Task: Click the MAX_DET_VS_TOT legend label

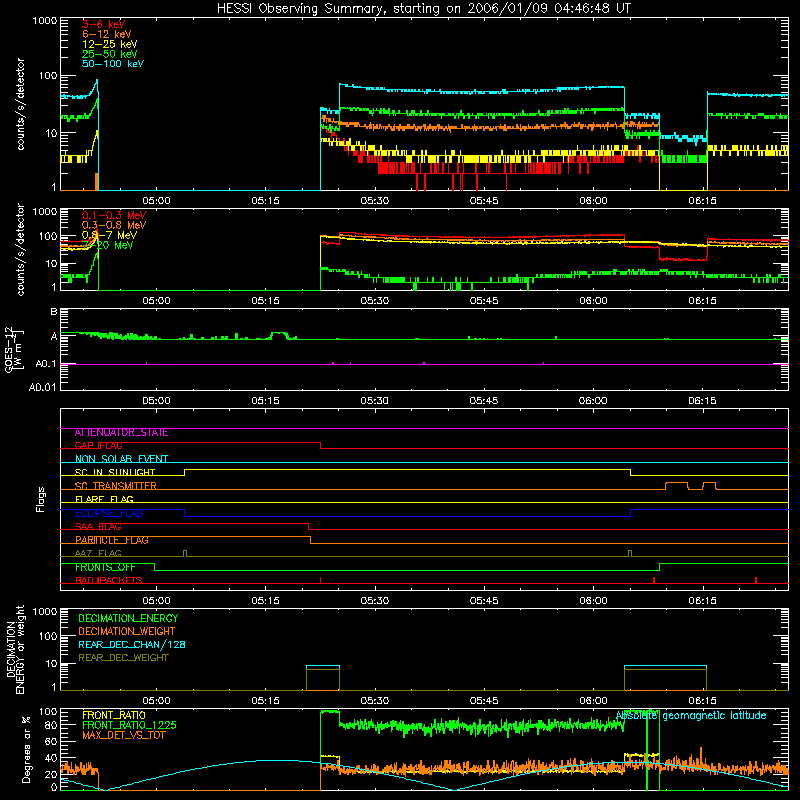Action: pyautogui.click(x=124, y=735)
